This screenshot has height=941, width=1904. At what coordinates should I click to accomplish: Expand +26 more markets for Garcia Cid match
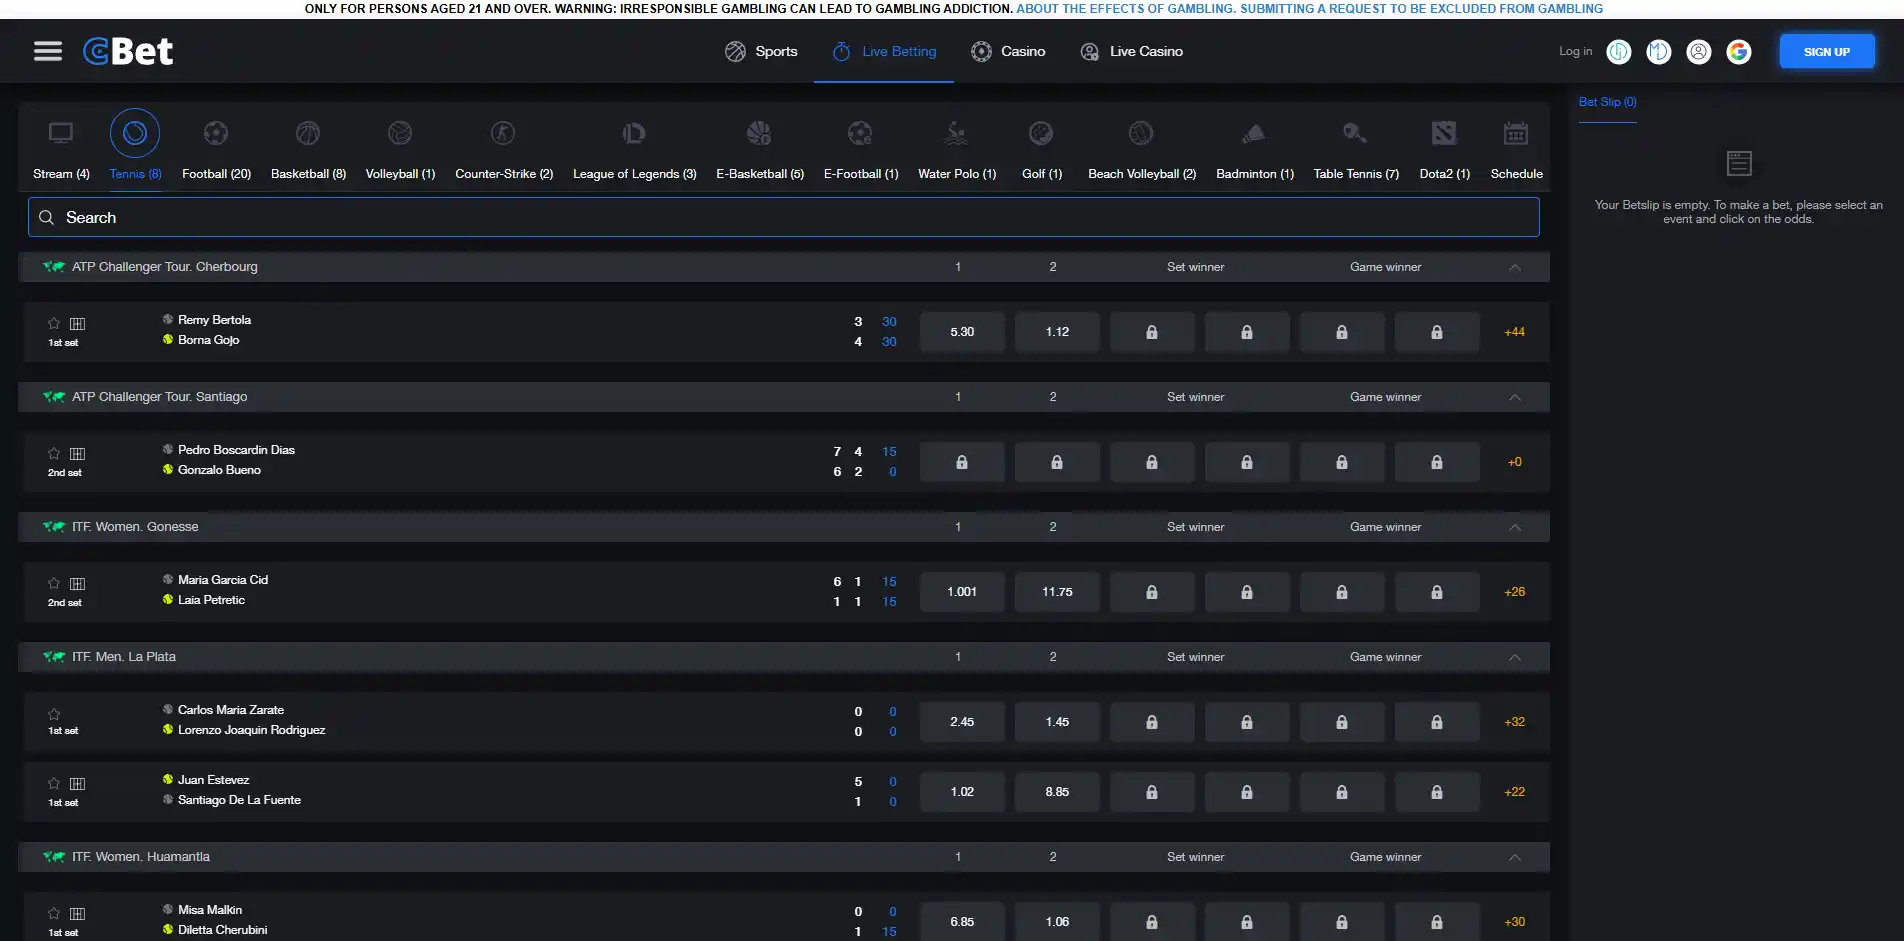coord(1514,592)
